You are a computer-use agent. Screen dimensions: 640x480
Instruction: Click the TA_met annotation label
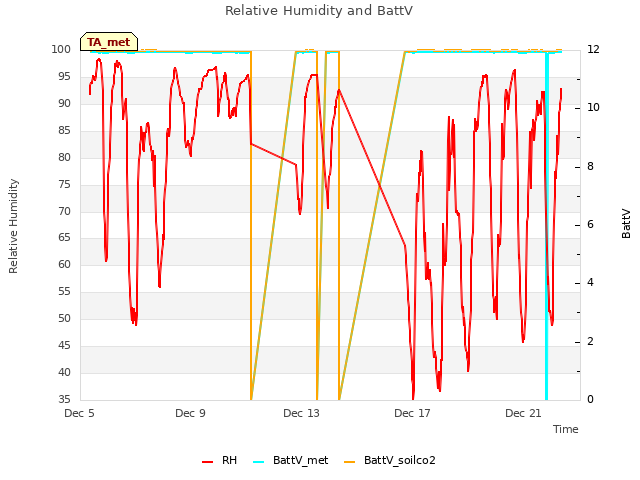pos(109,42)
